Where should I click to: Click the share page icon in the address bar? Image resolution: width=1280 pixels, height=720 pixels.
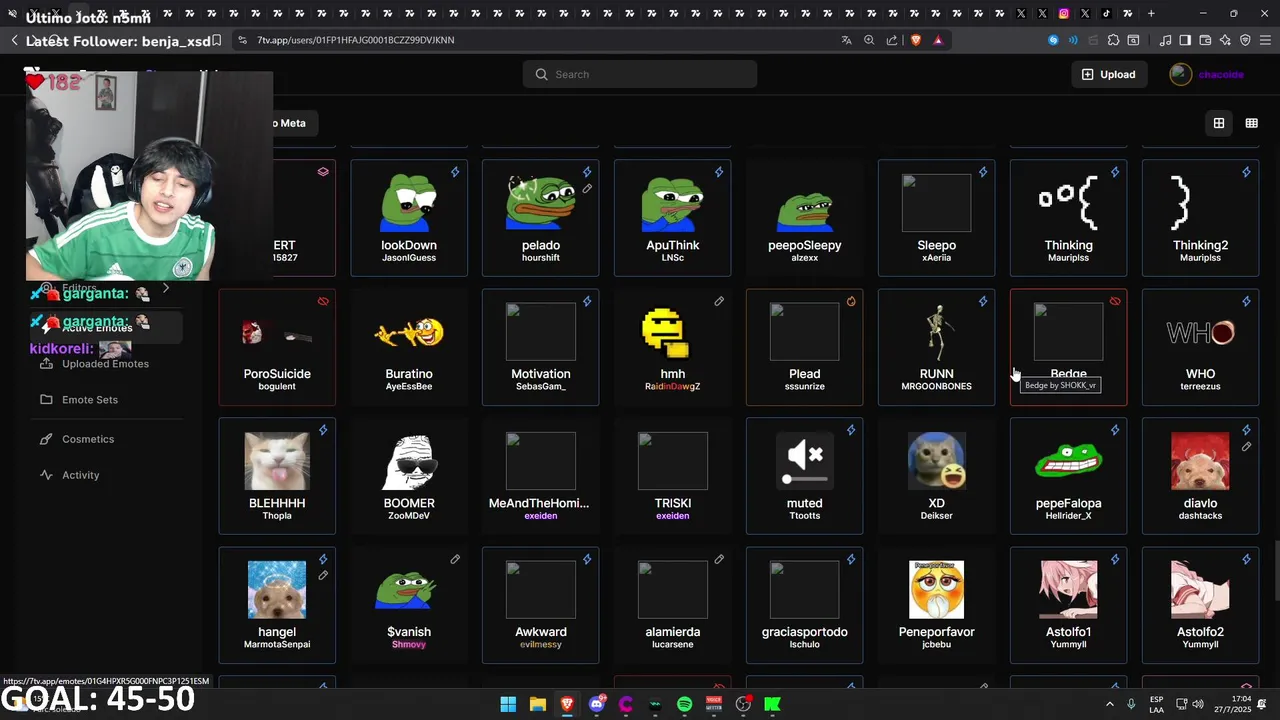[892, 40]
